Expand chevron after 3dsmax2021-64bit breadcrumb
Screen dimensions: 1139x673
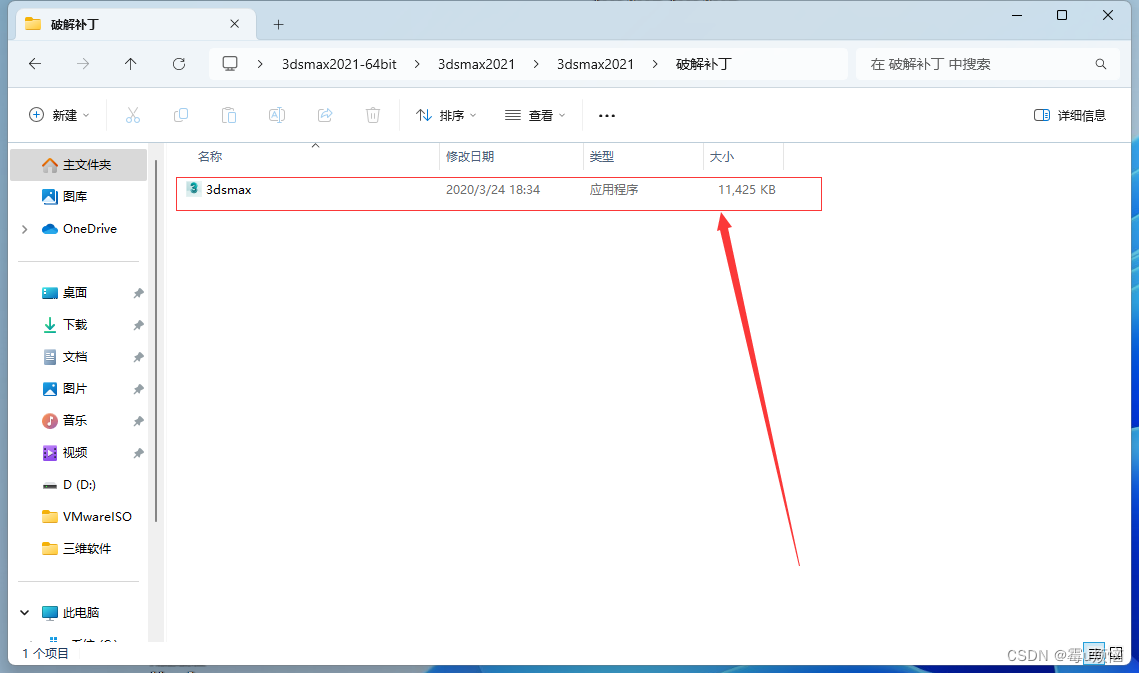[417, 64]
